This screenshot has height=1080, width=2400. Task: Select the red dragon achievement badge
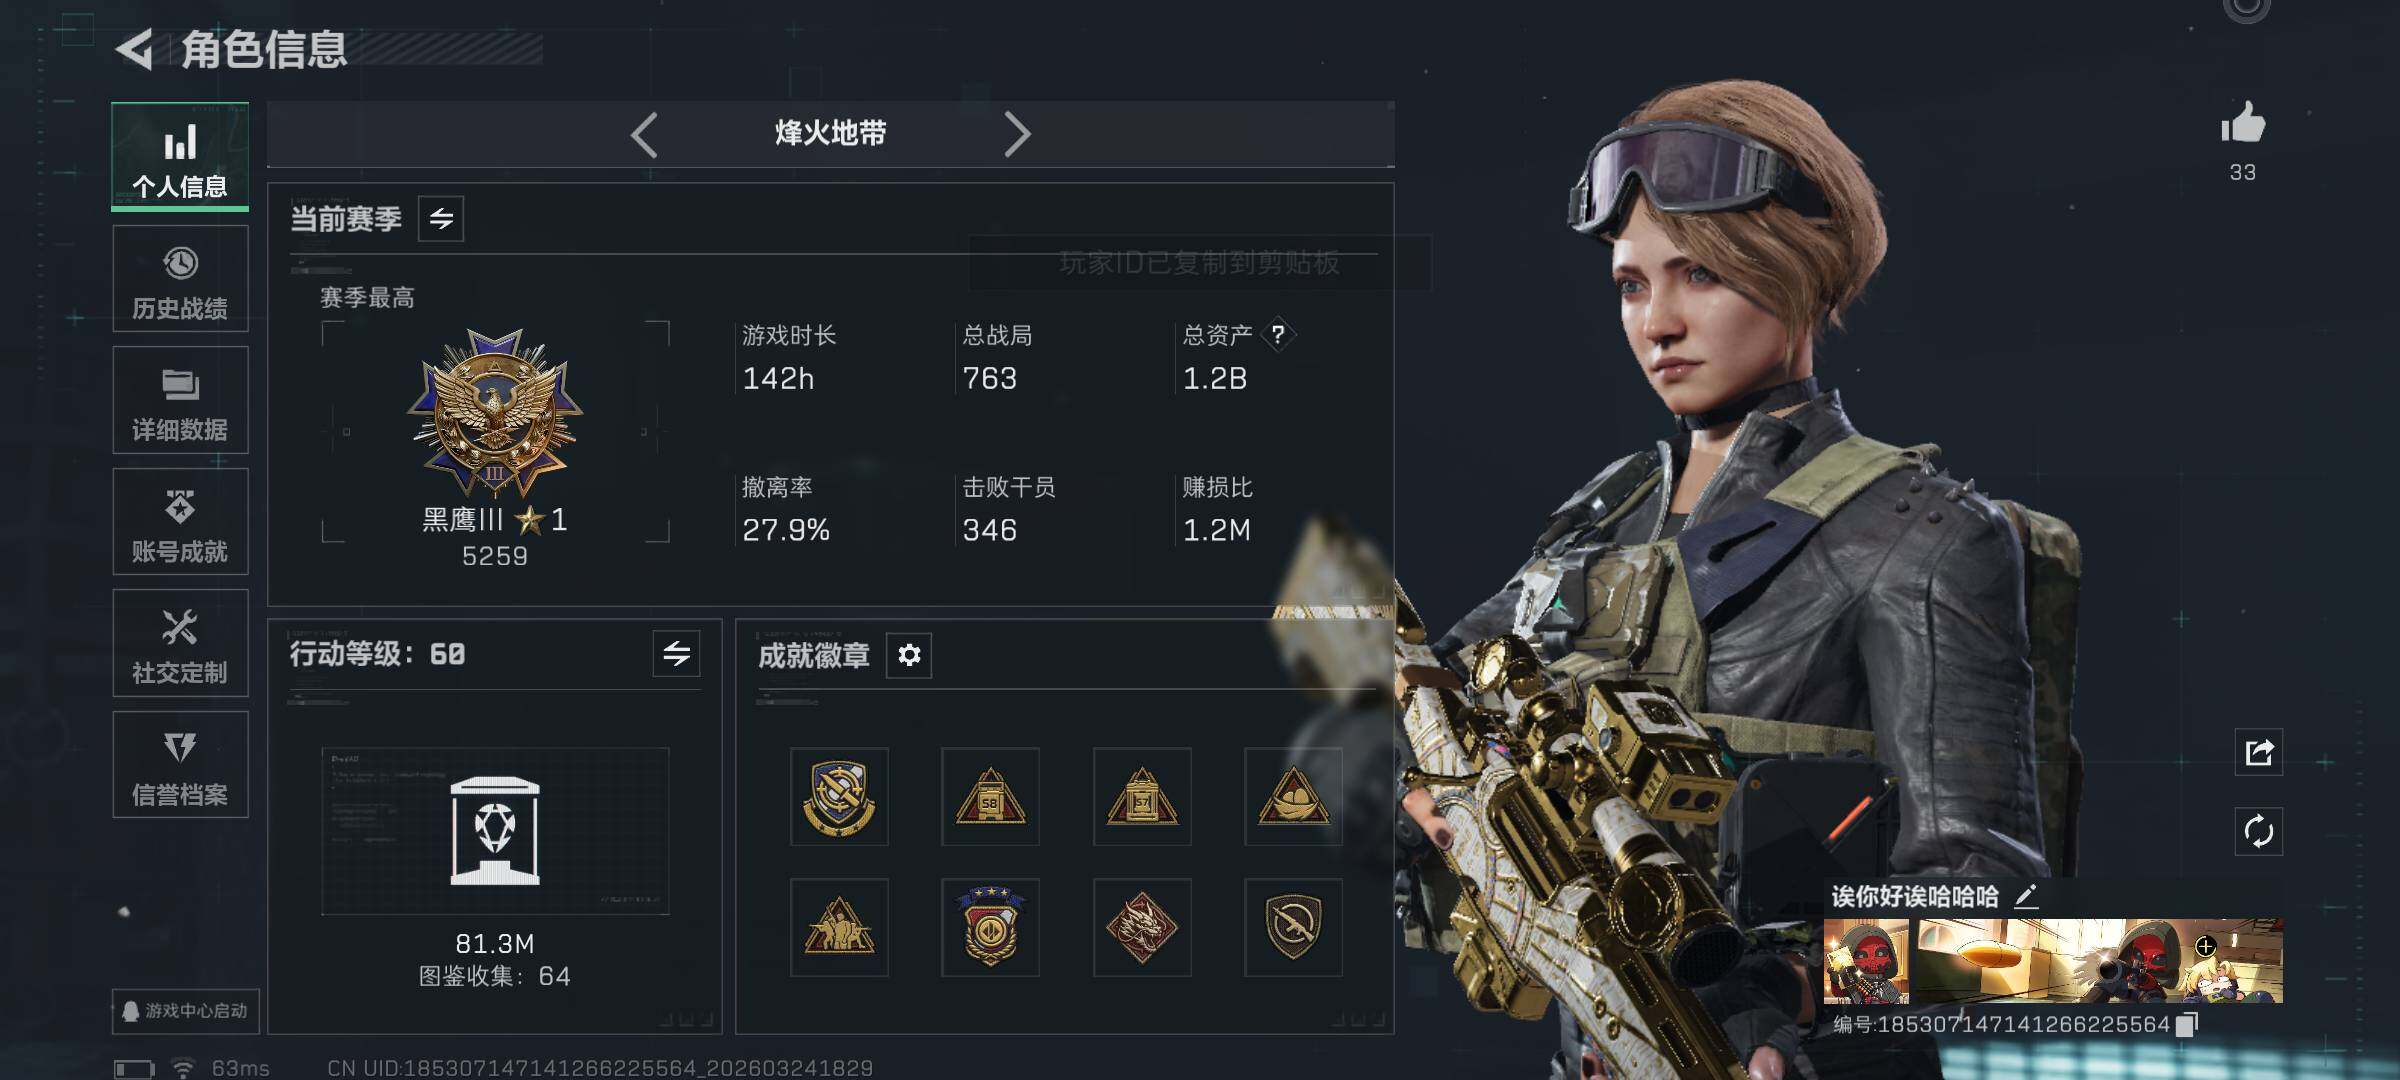(x=1142, y=928)
